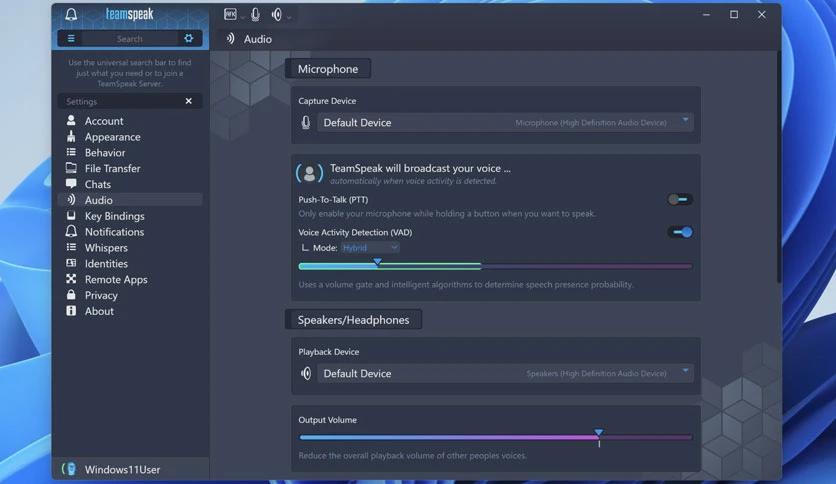Click the Privacy padlock icon
The height and width of the screenshot is (484, 836).
pos(71,294)
